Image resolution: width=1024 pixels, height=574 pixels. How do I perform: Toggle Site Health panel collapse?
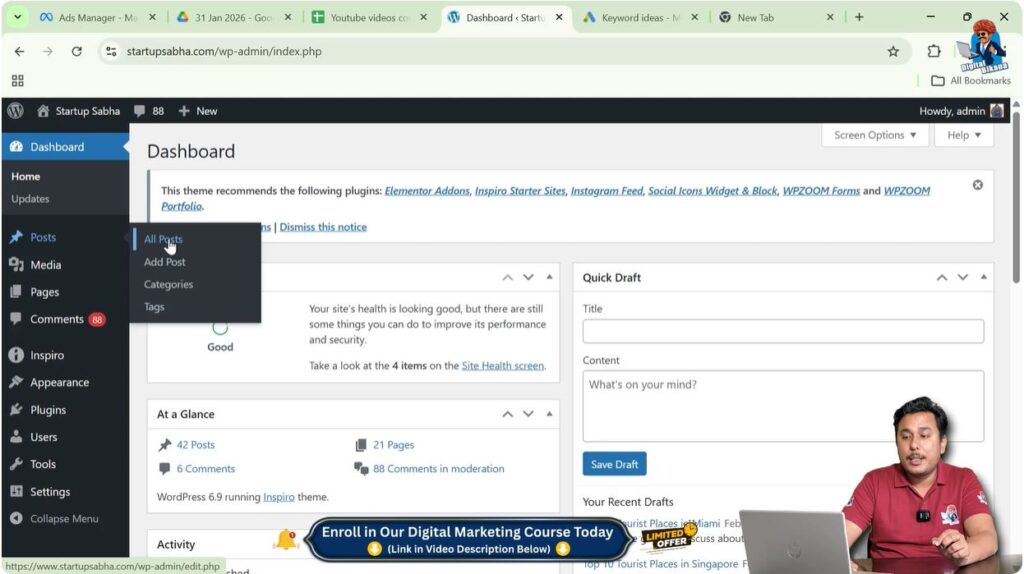[549, 278]
